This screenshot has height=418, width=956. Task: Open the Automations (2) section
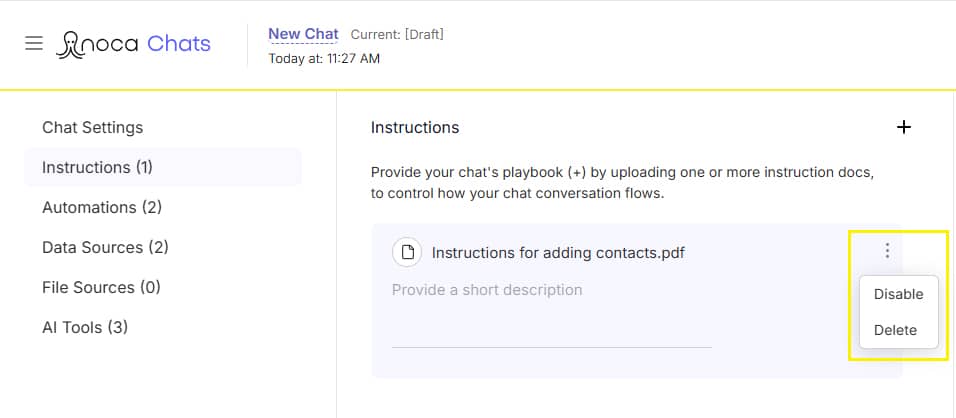(102, 207)
